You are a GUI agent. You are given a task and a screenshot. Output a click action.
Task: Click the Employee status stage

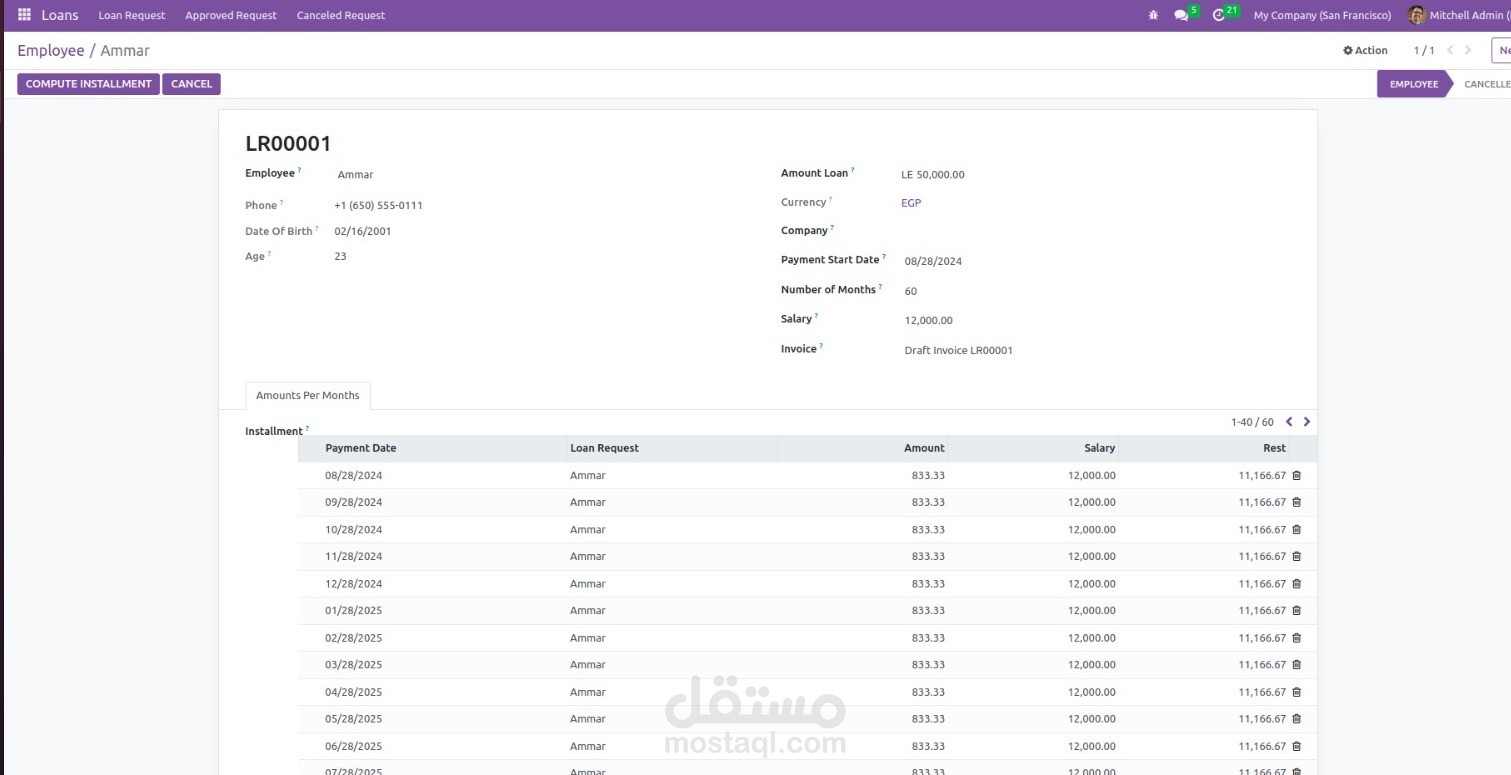click(1413, 84)
